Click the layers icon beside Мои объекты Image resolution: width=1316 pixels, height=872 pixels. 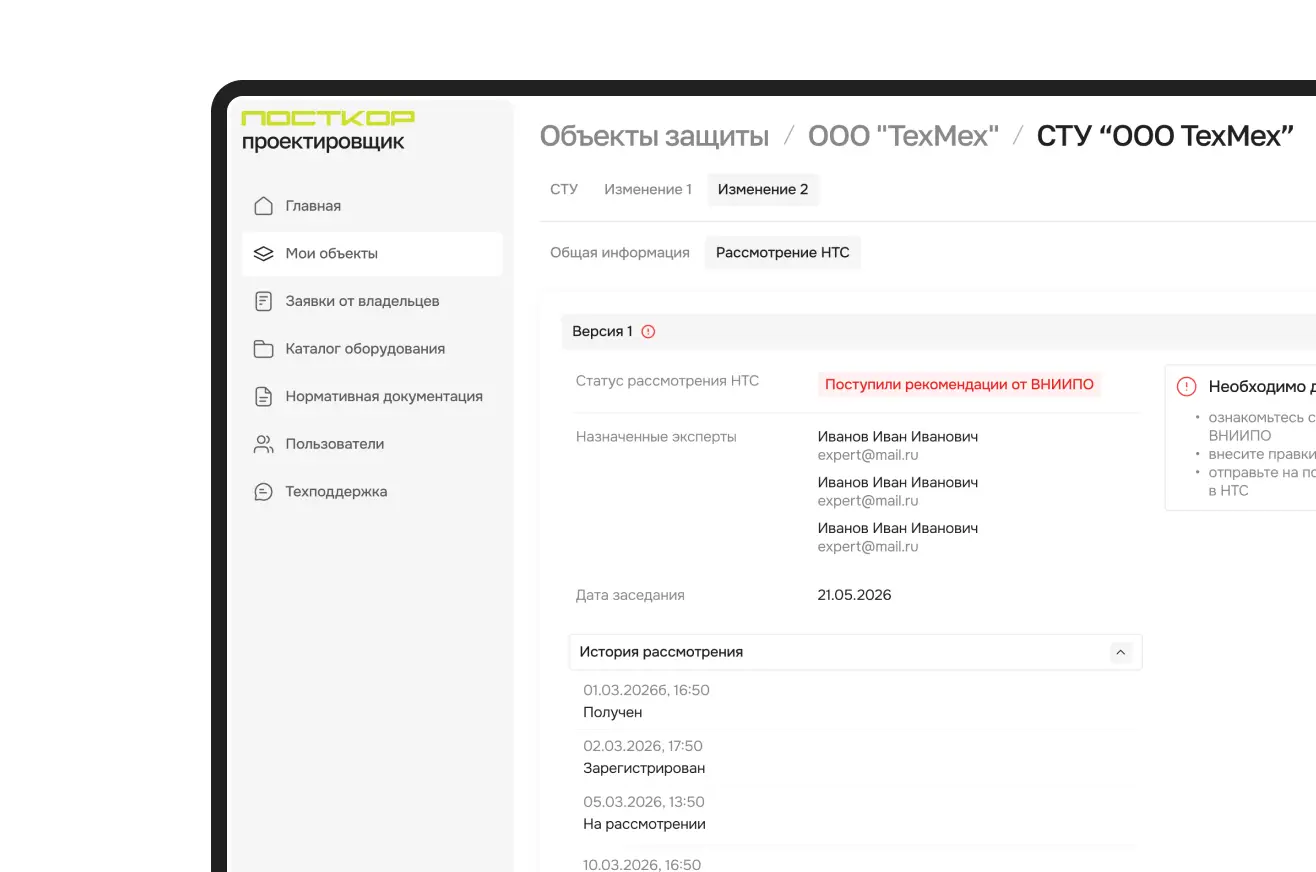[x=263, y=254]
